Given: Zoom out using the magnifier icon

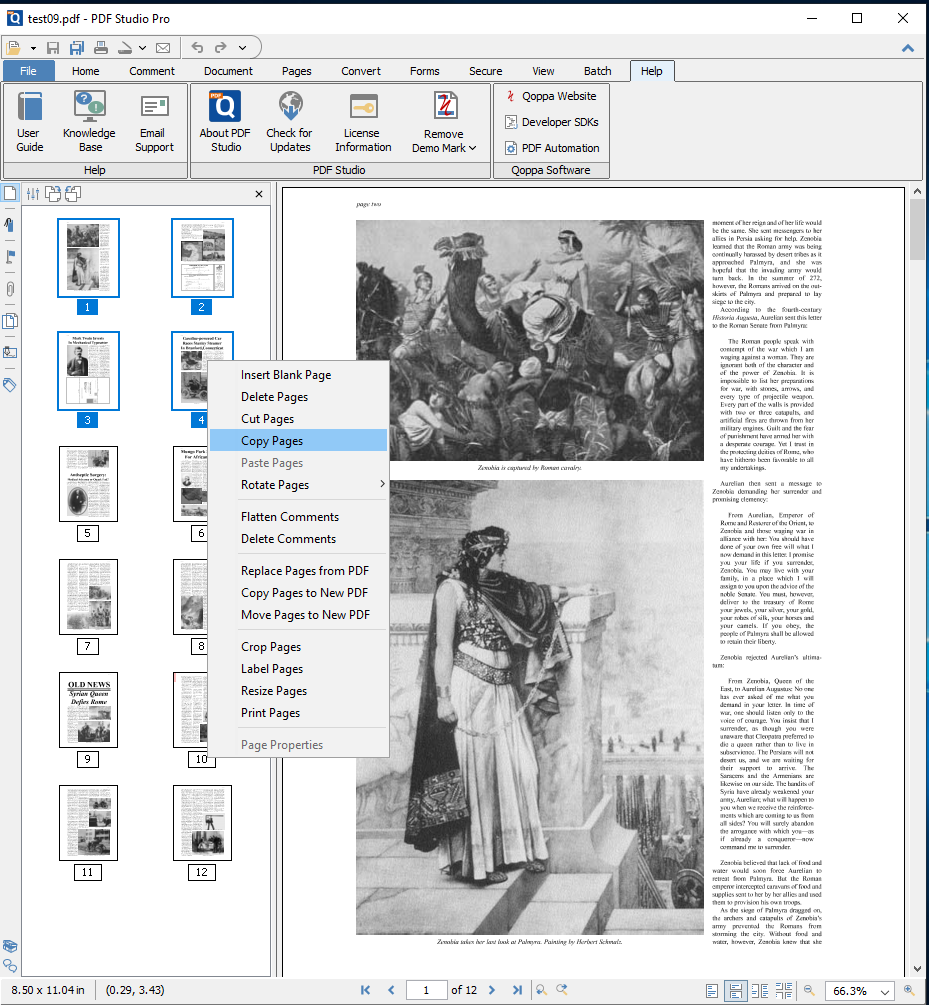Looking at the screenshot, I should [809, 990].
